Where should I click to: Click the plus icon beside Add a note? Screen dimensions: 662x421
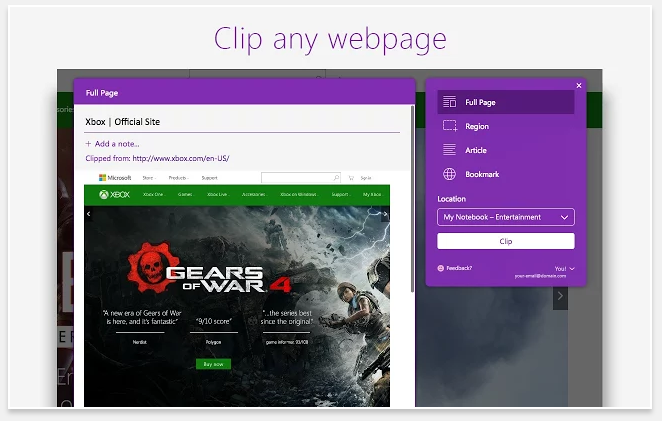(88, 144)
